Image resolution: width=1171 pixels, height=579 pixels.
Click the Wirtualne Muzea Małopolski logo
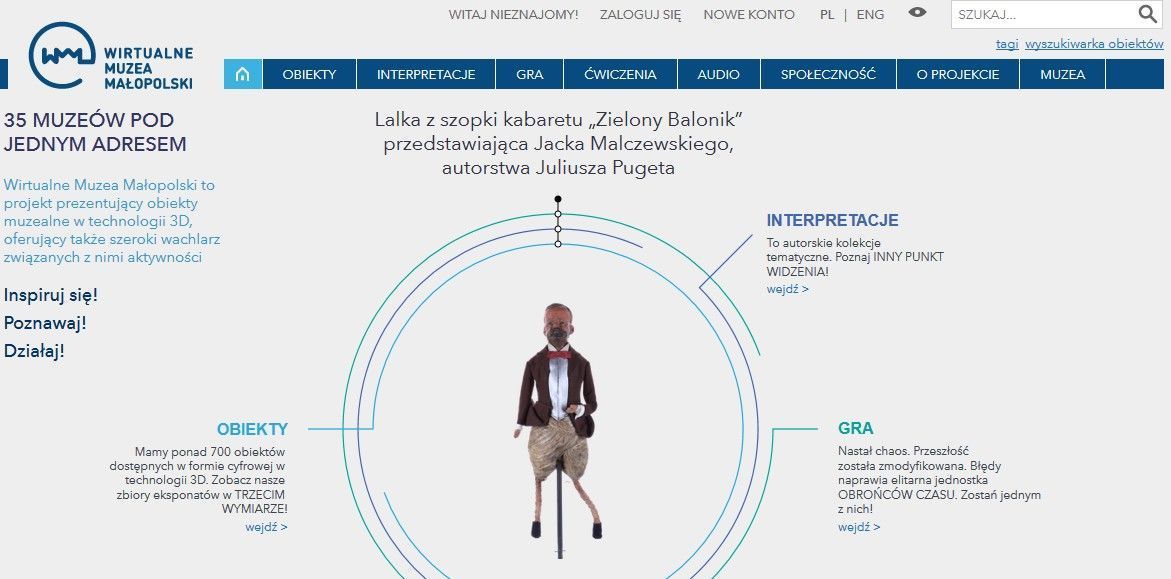tap(111, 56)
